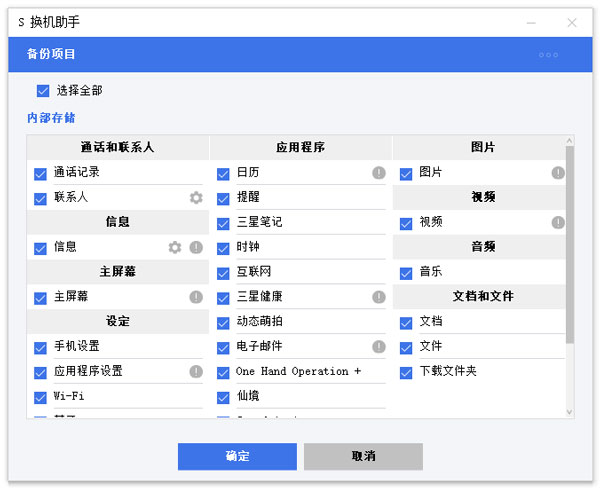
Task: Open the three-dot more options menu
Action: pyautogui.click(x=549, y=55)
